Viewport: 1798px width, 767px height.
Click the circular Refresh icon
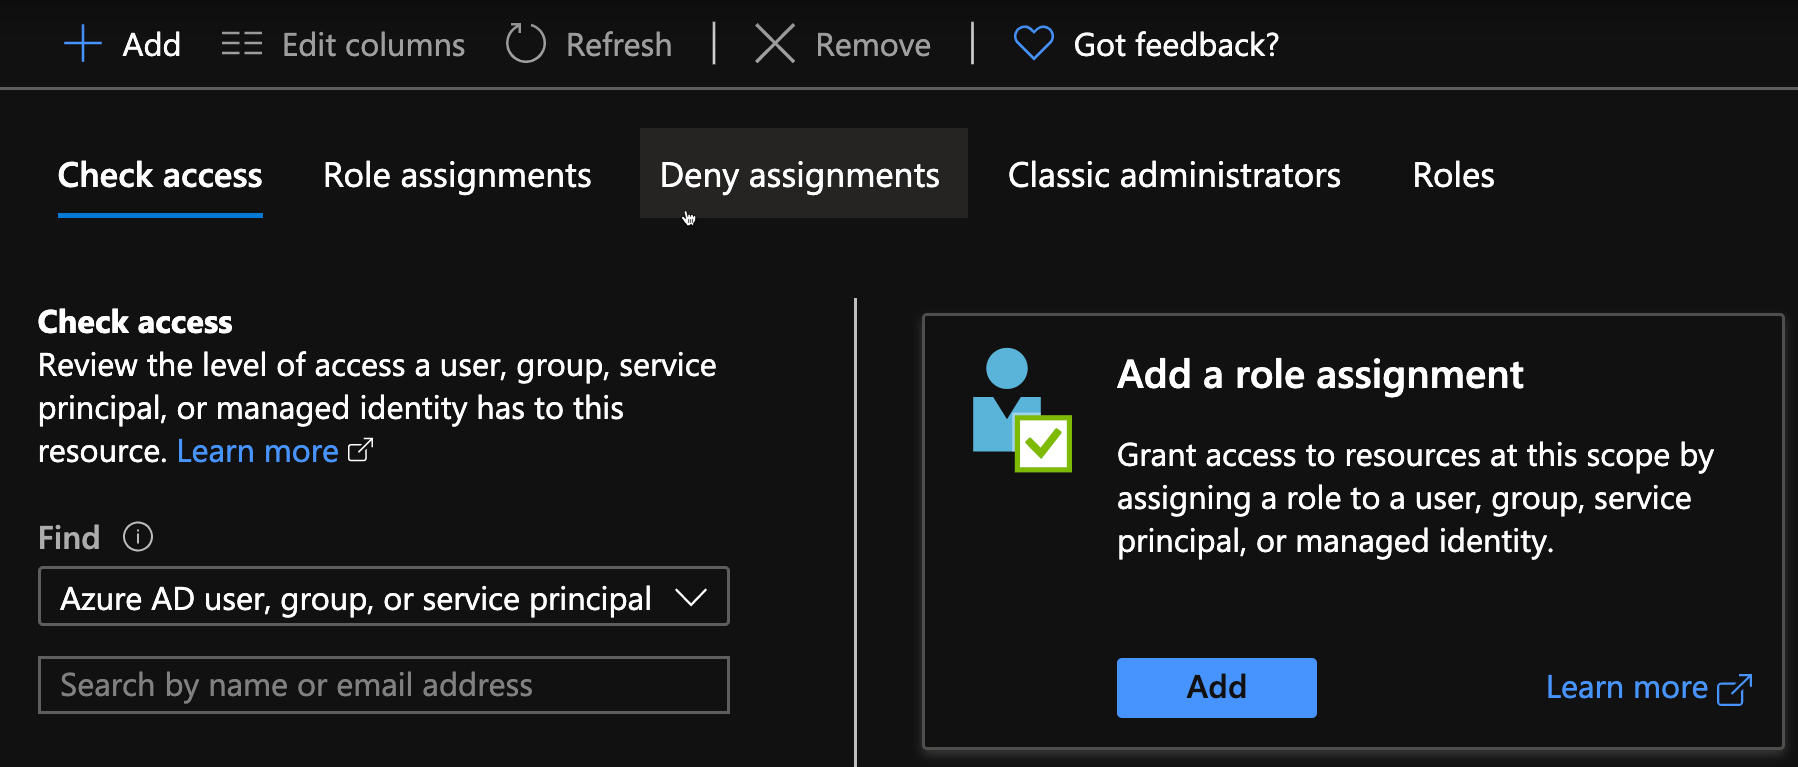(525, 45)
